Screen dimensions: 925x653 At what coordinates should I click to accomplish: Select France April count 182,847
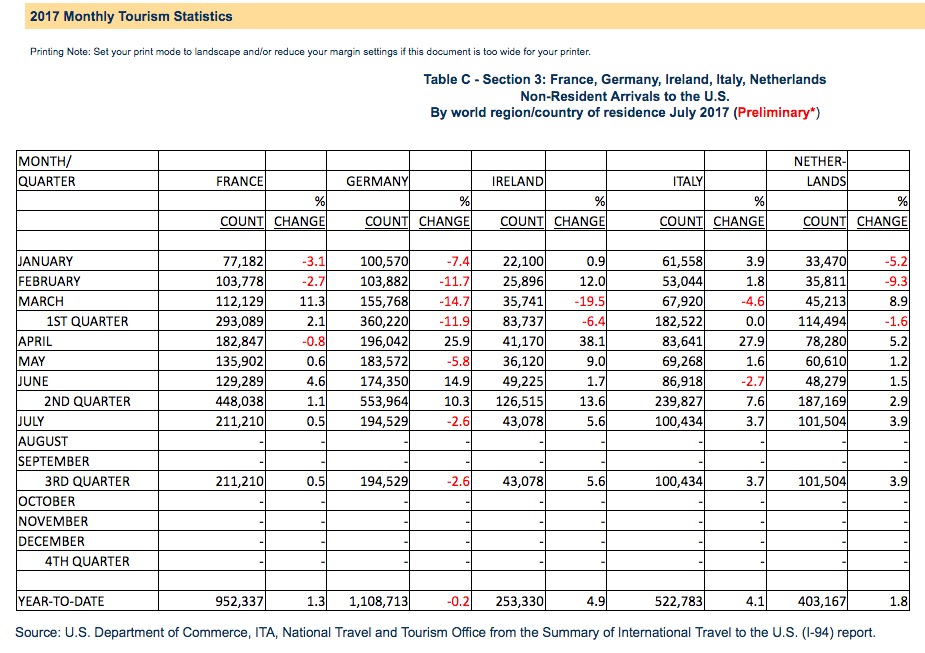tap(240, 342)
